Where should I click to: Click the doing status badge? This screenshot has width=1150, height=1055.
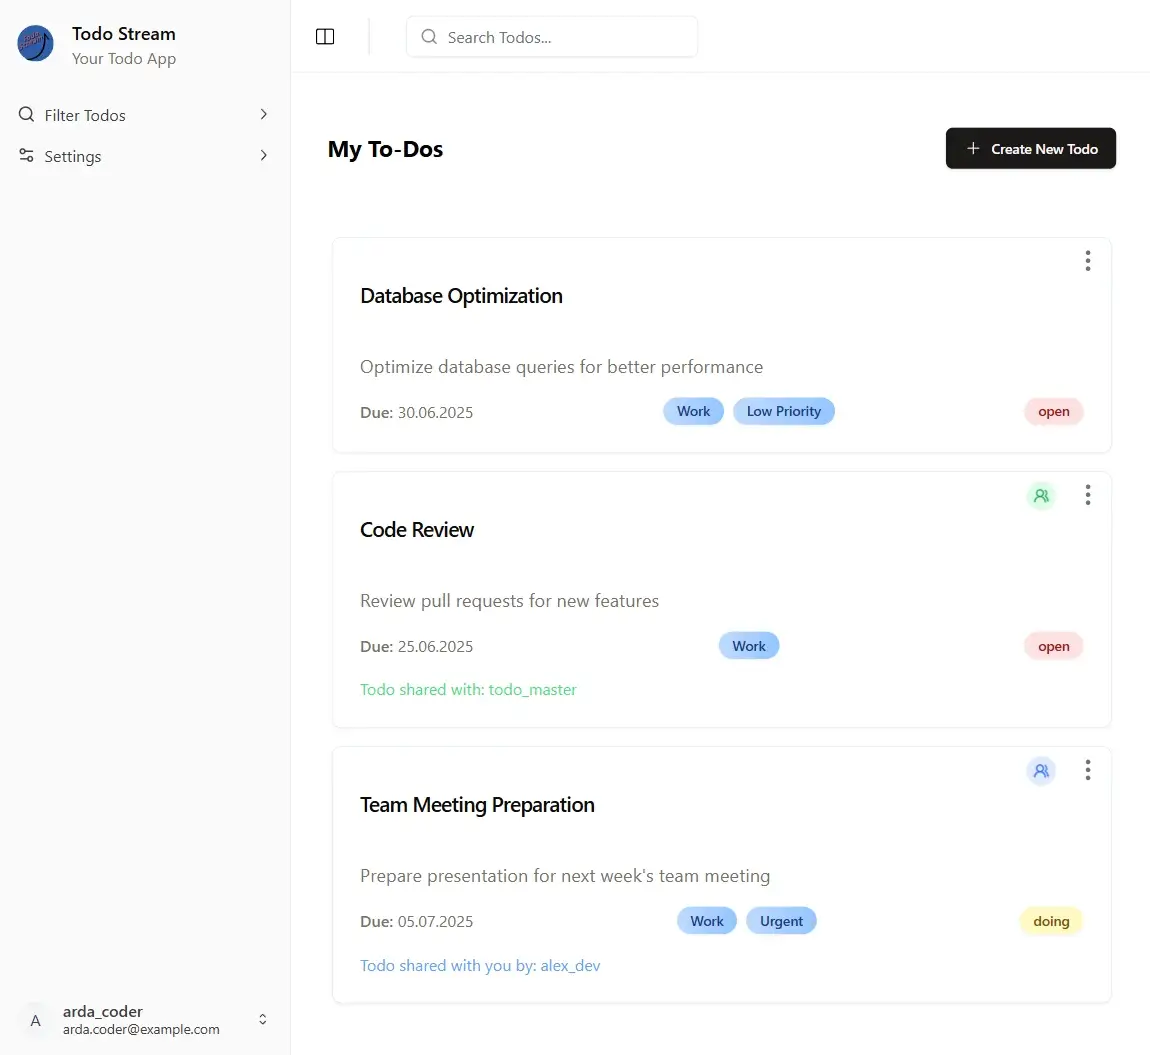(1051, 921)
